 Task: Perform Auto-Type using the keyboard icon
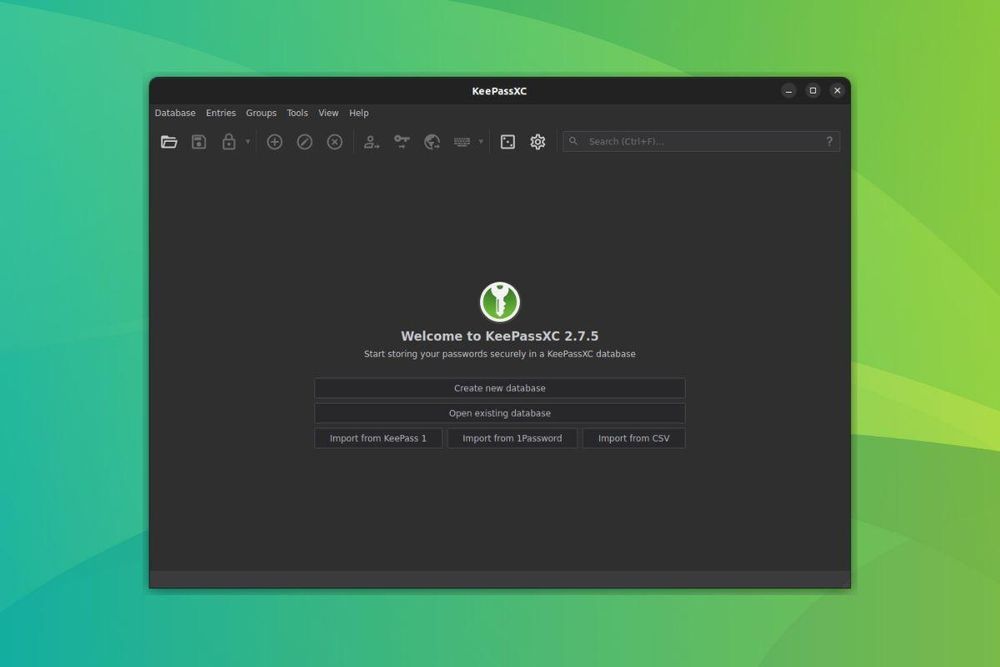(462, 141)
